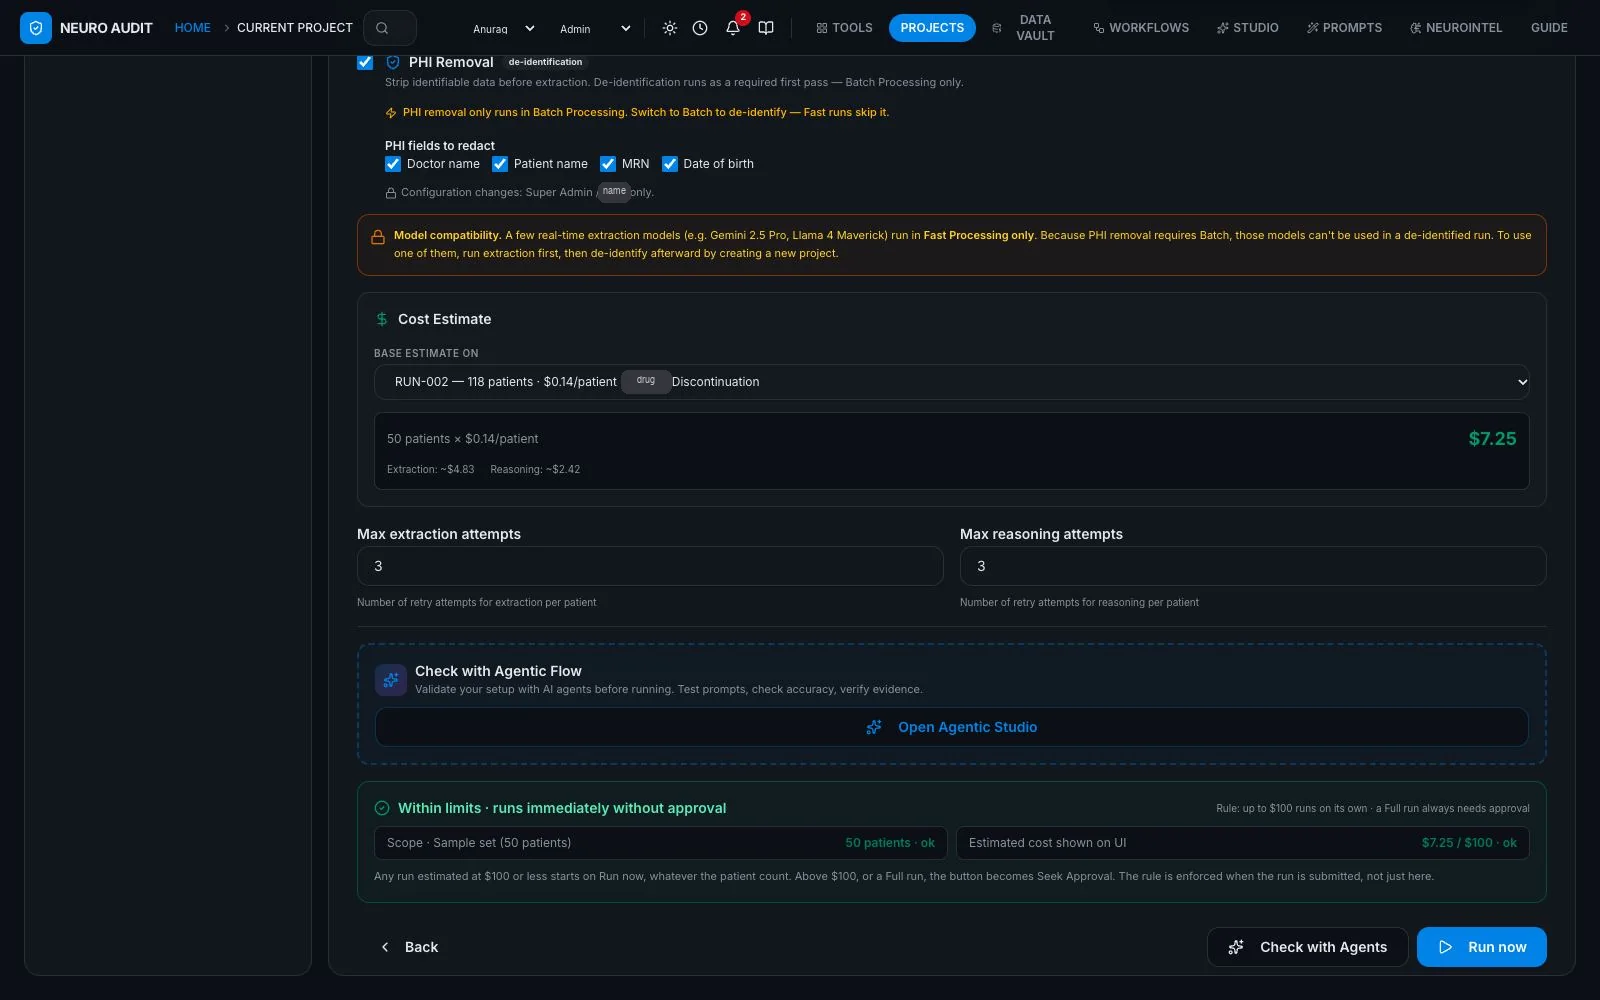Click the Data Vault database icon

click(996, 28)
